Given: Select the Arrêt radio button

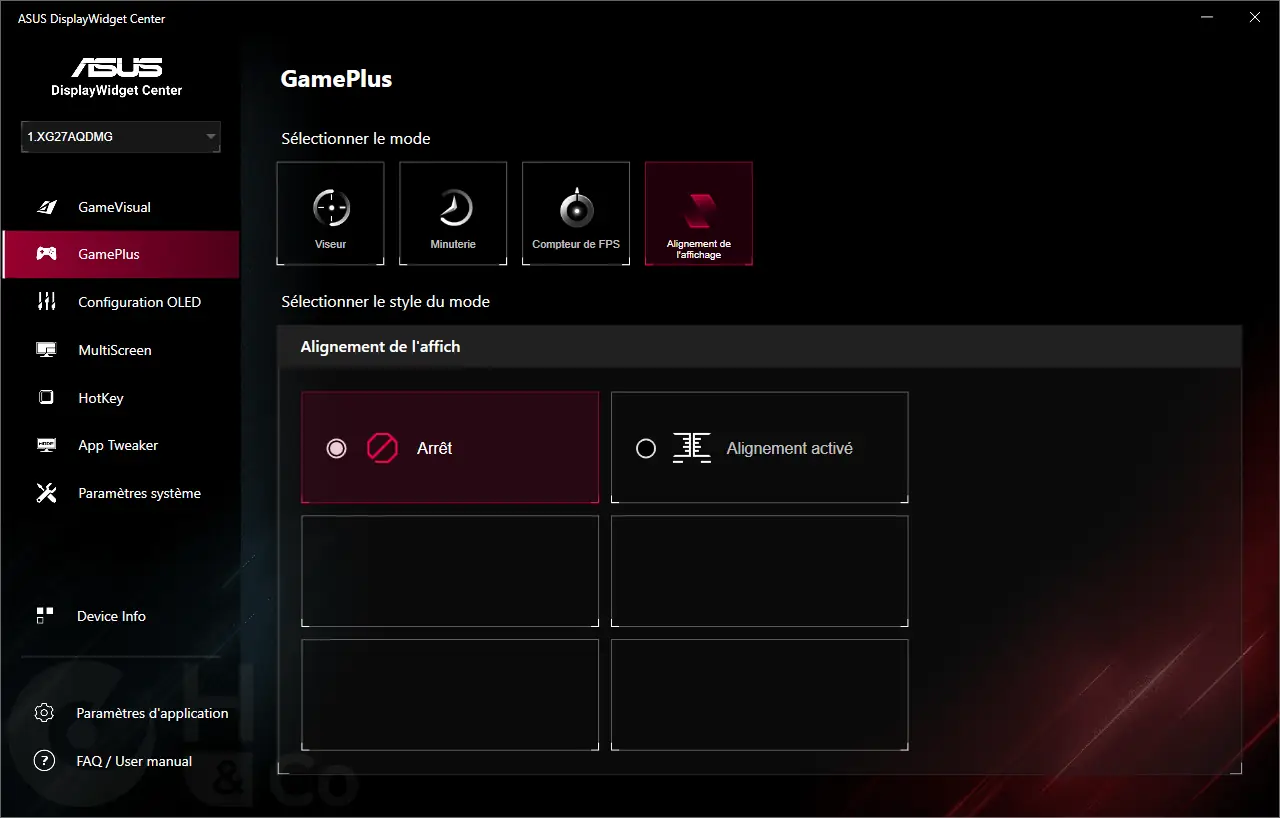Looking at the screenshot, I should point(336,448).
